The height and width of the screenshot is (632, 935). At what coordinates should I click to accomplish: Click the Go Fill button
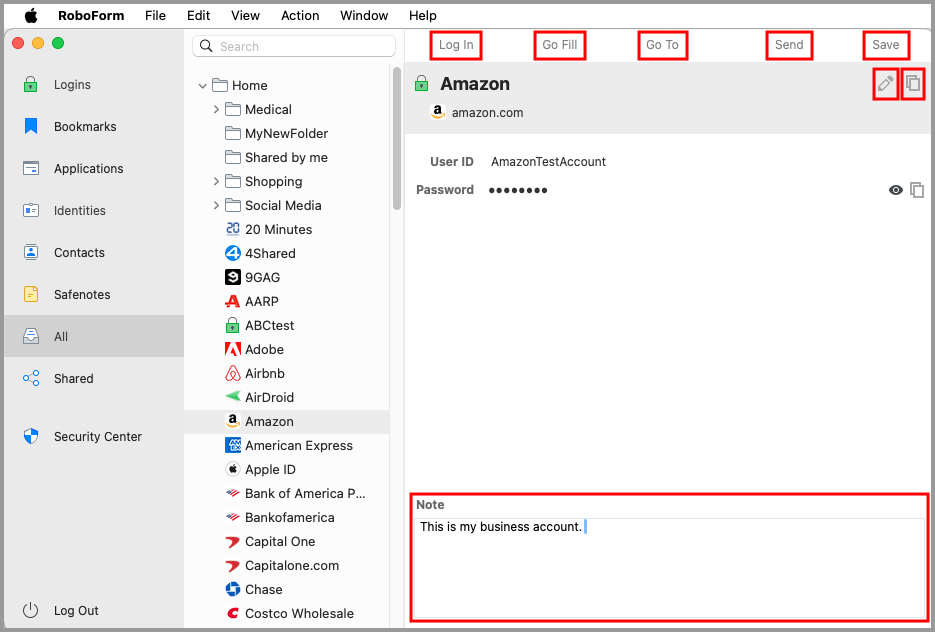tap(560, 45)
